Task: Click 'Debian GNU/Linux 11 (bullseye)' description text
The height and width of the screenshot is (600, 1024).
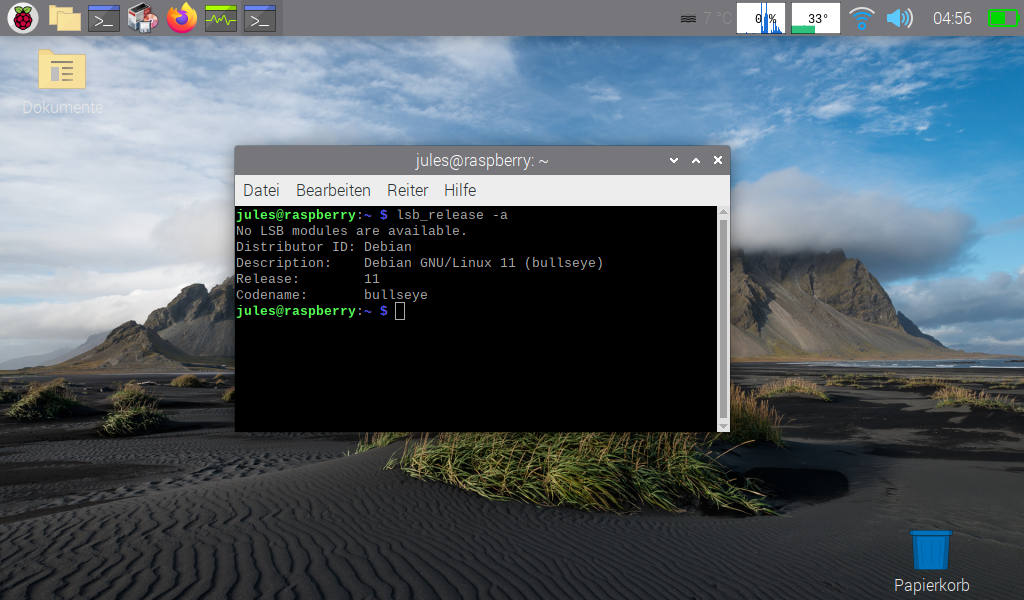Action: coord(483,262)
